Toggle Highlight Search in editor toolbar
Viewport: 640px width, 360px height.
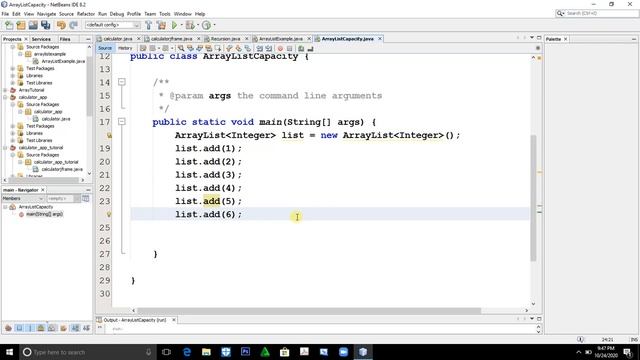tap(209, 48)
